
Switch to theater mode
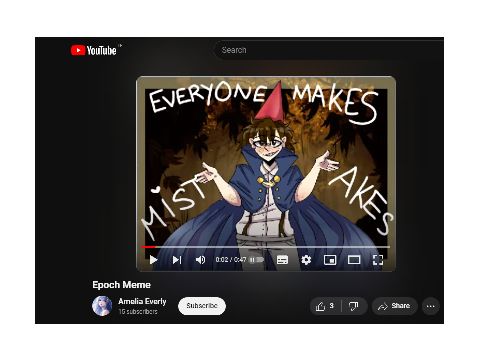354,260
